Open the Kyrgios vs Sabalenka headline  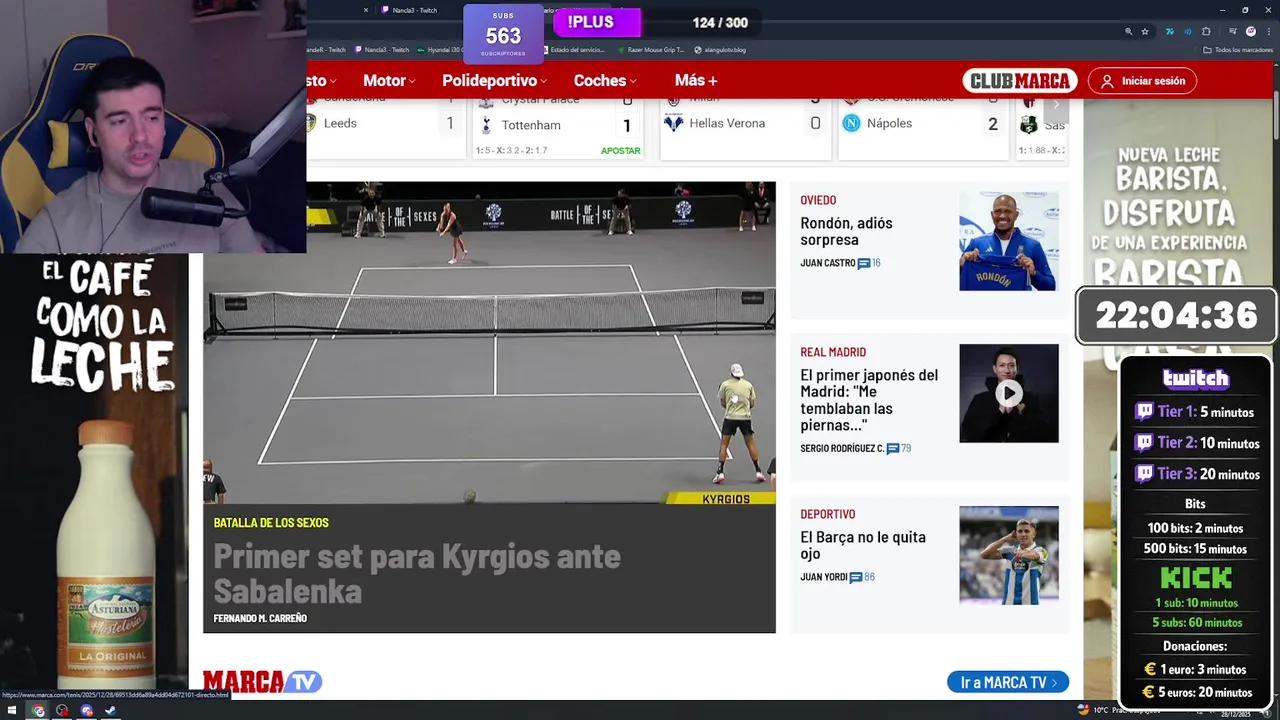(417, 573)
